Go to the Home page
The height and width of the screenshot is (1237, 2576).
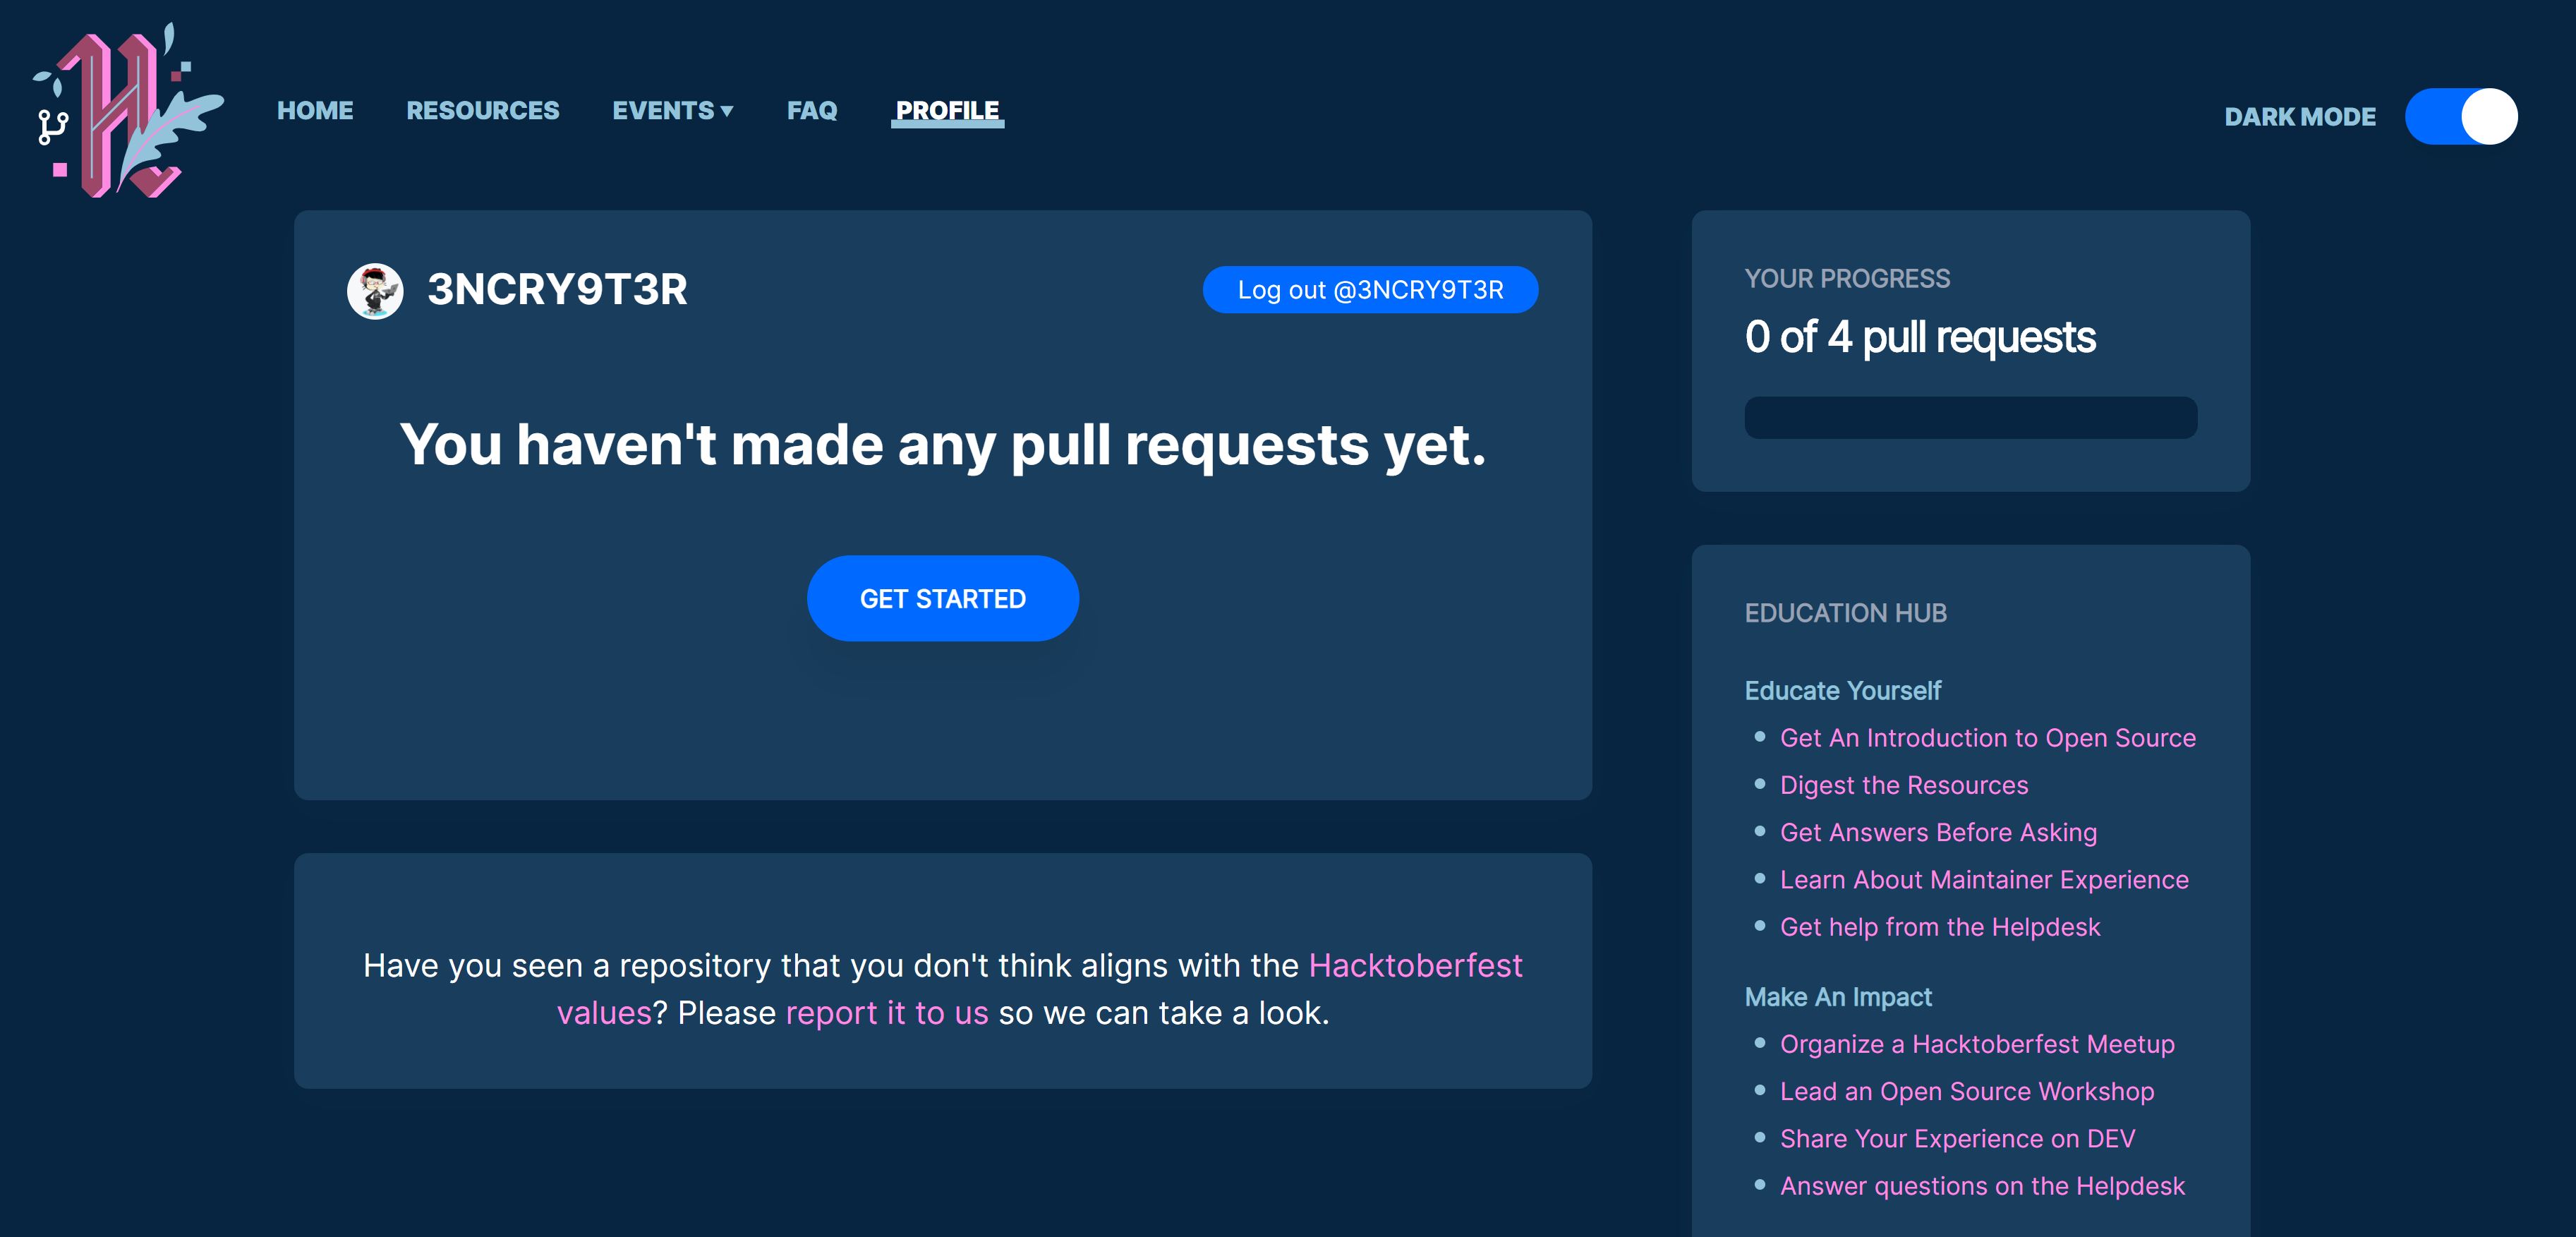click(315, 111)
